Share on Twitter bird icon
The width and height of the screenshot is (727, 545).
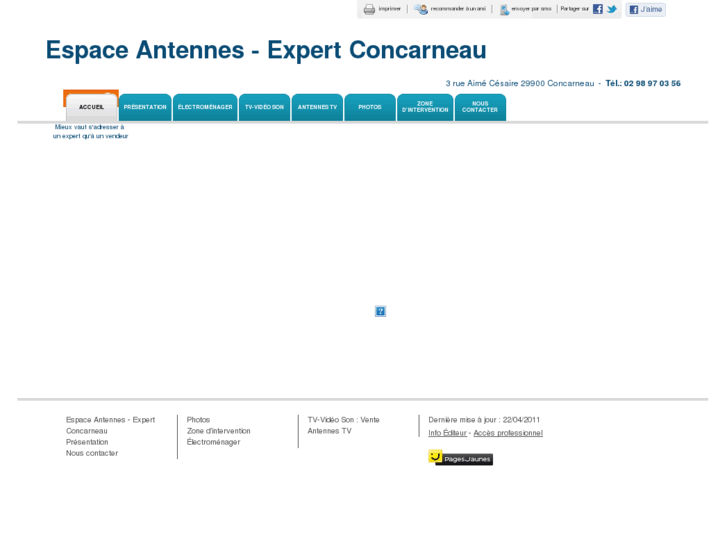[612, 9]
